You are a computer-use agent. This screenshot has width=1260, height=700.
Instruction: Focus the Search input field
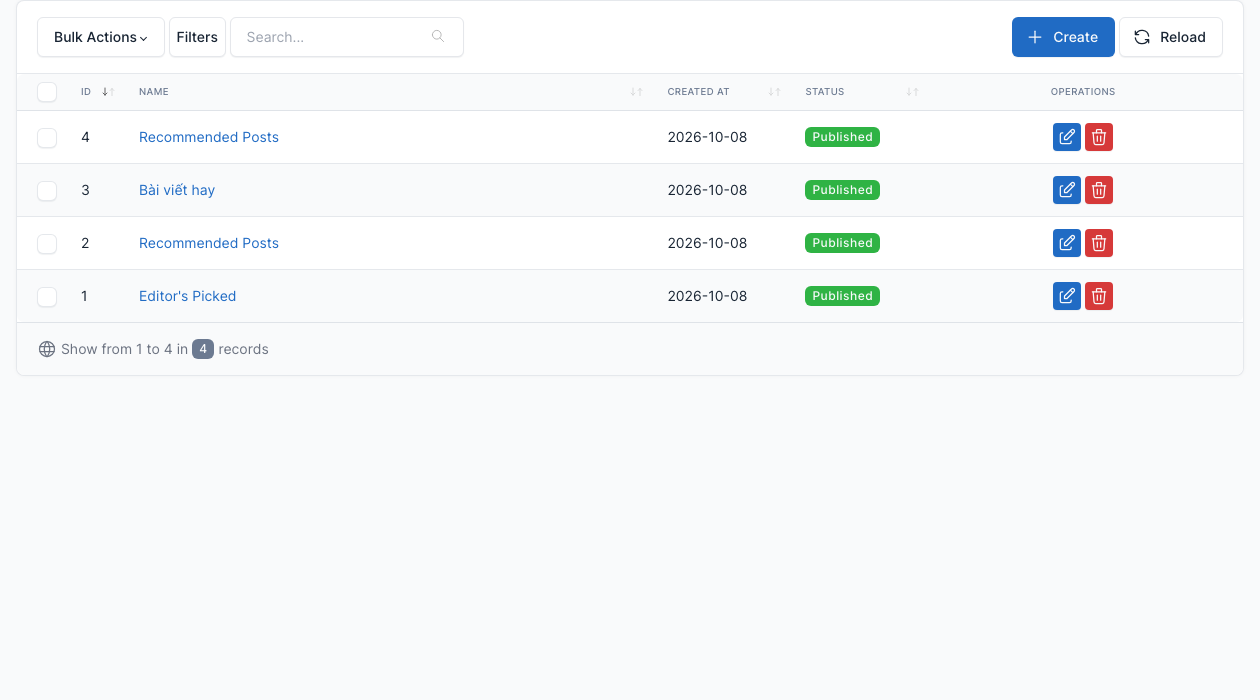347,37
